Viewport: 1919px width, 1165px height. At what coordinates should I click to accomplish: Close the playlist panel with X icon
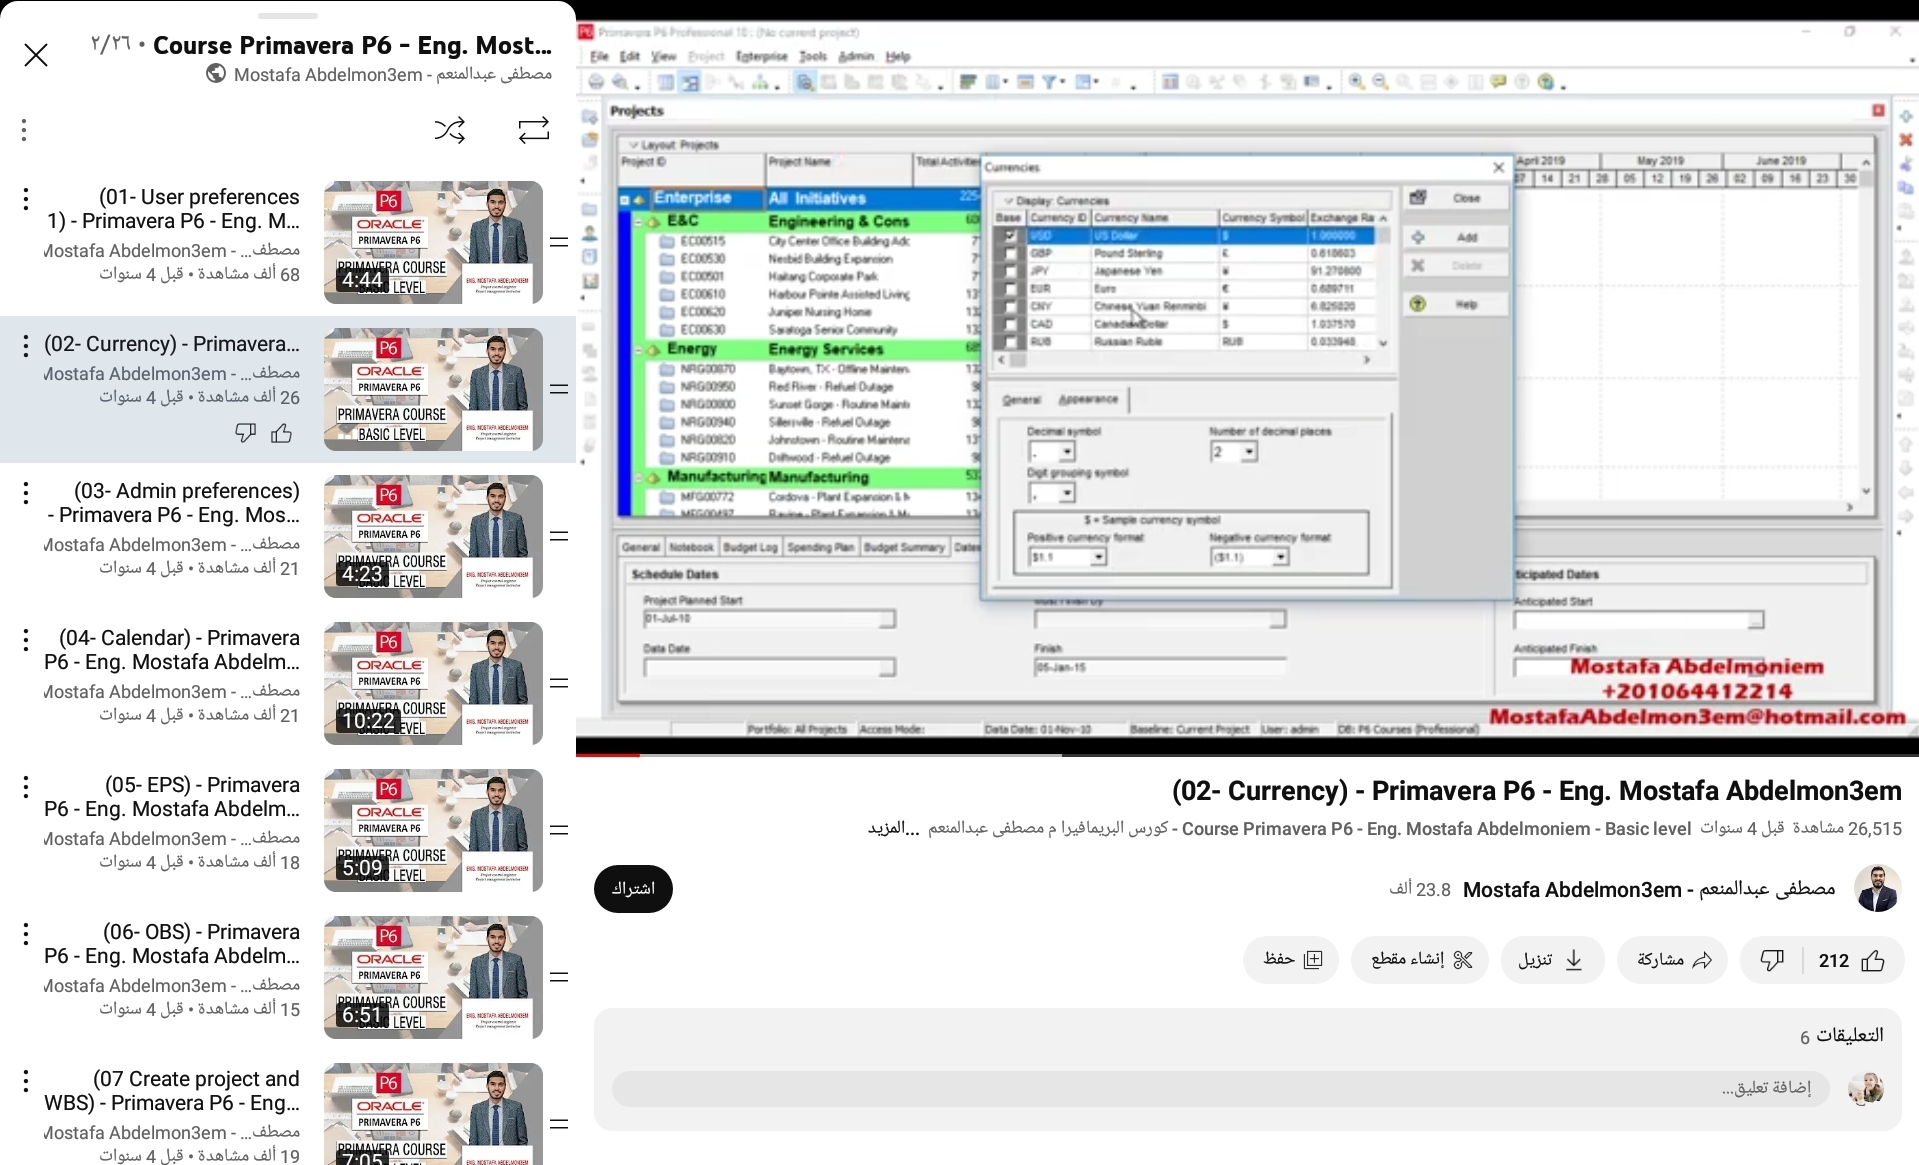[36, 55]
